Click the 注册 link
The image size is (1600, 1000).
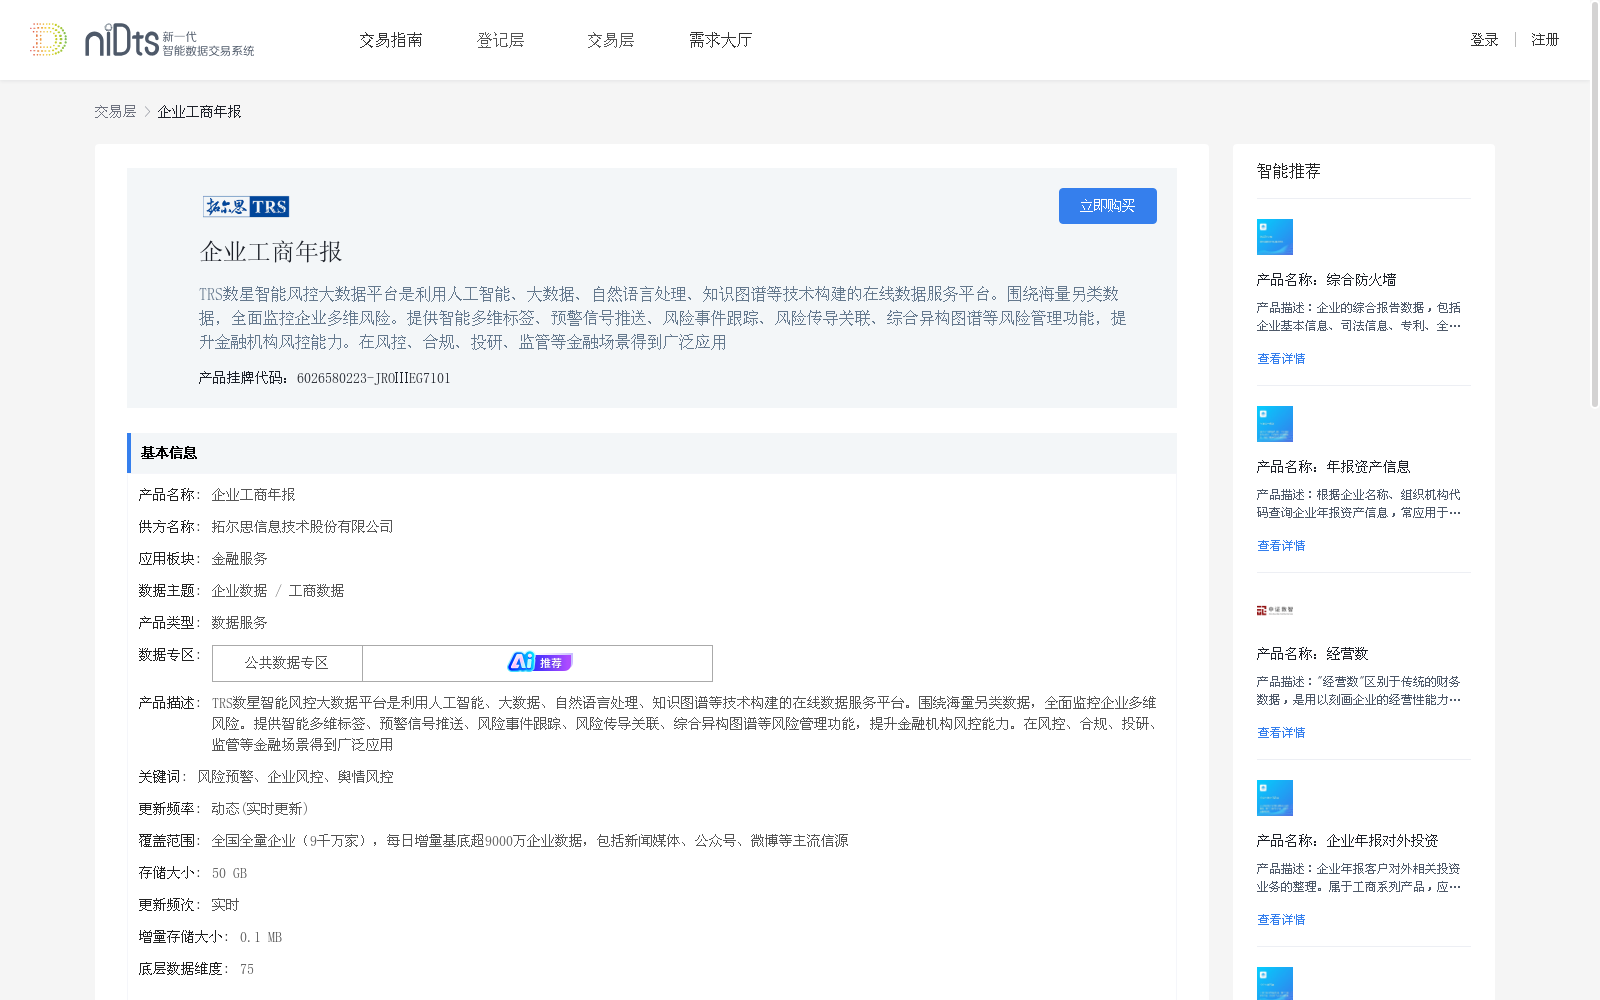point(1545,40)
